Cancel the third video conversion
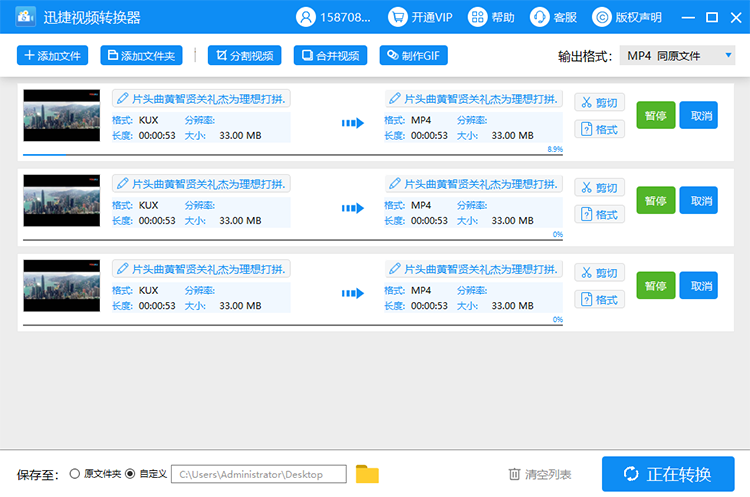750x497 pixels. (698, 285)
